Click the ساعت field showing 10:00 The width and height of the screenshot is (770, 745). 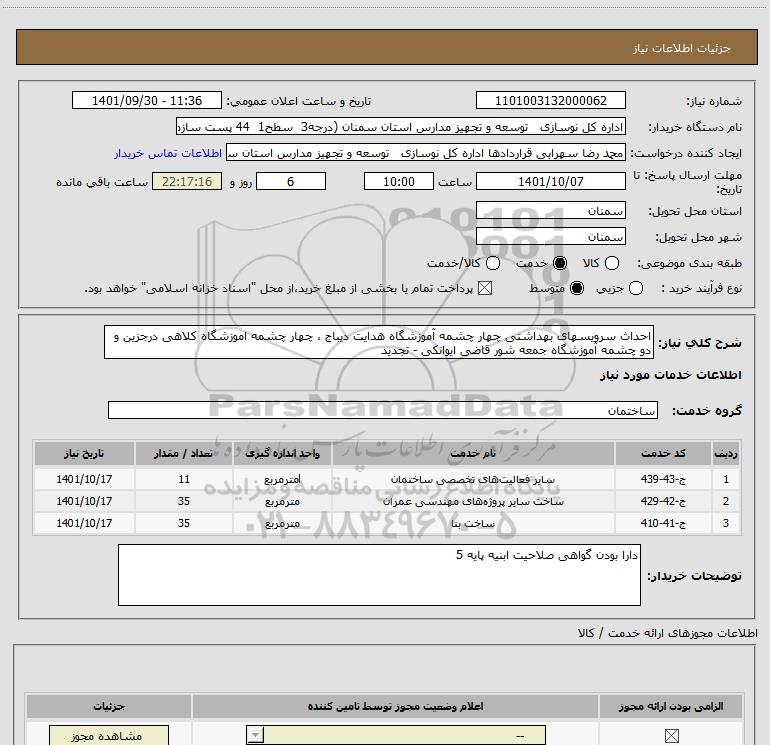[399, 181]
